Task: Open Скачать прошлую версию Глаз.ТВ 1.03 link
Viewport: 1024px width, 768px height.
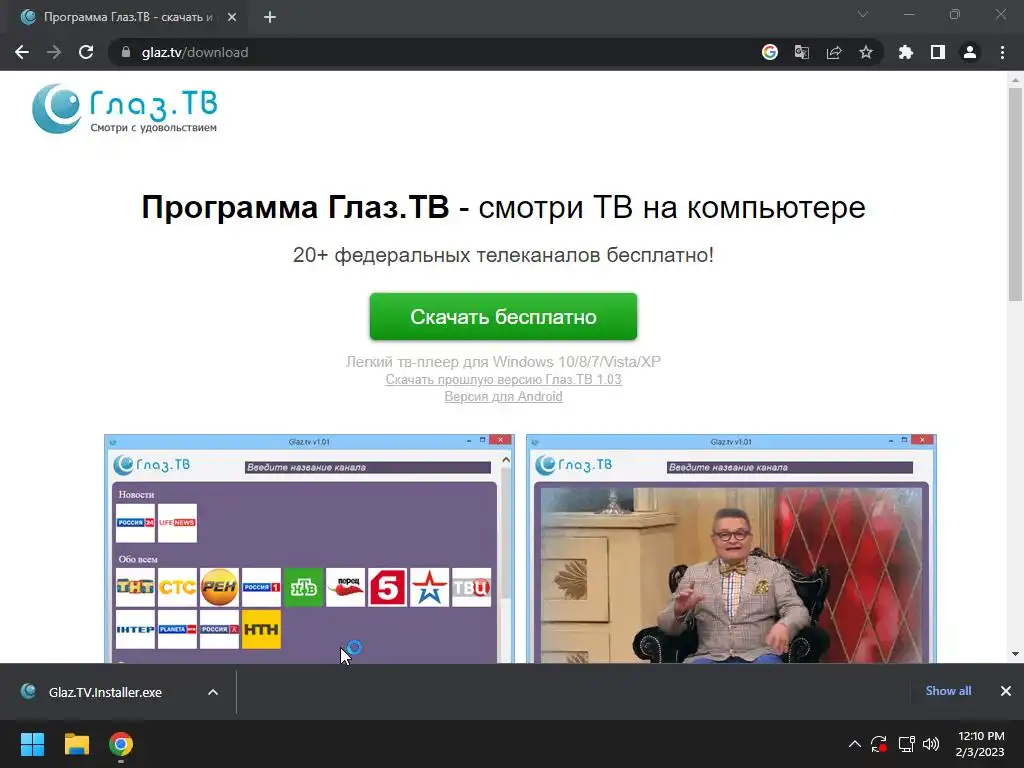Action: coord(503,379)
